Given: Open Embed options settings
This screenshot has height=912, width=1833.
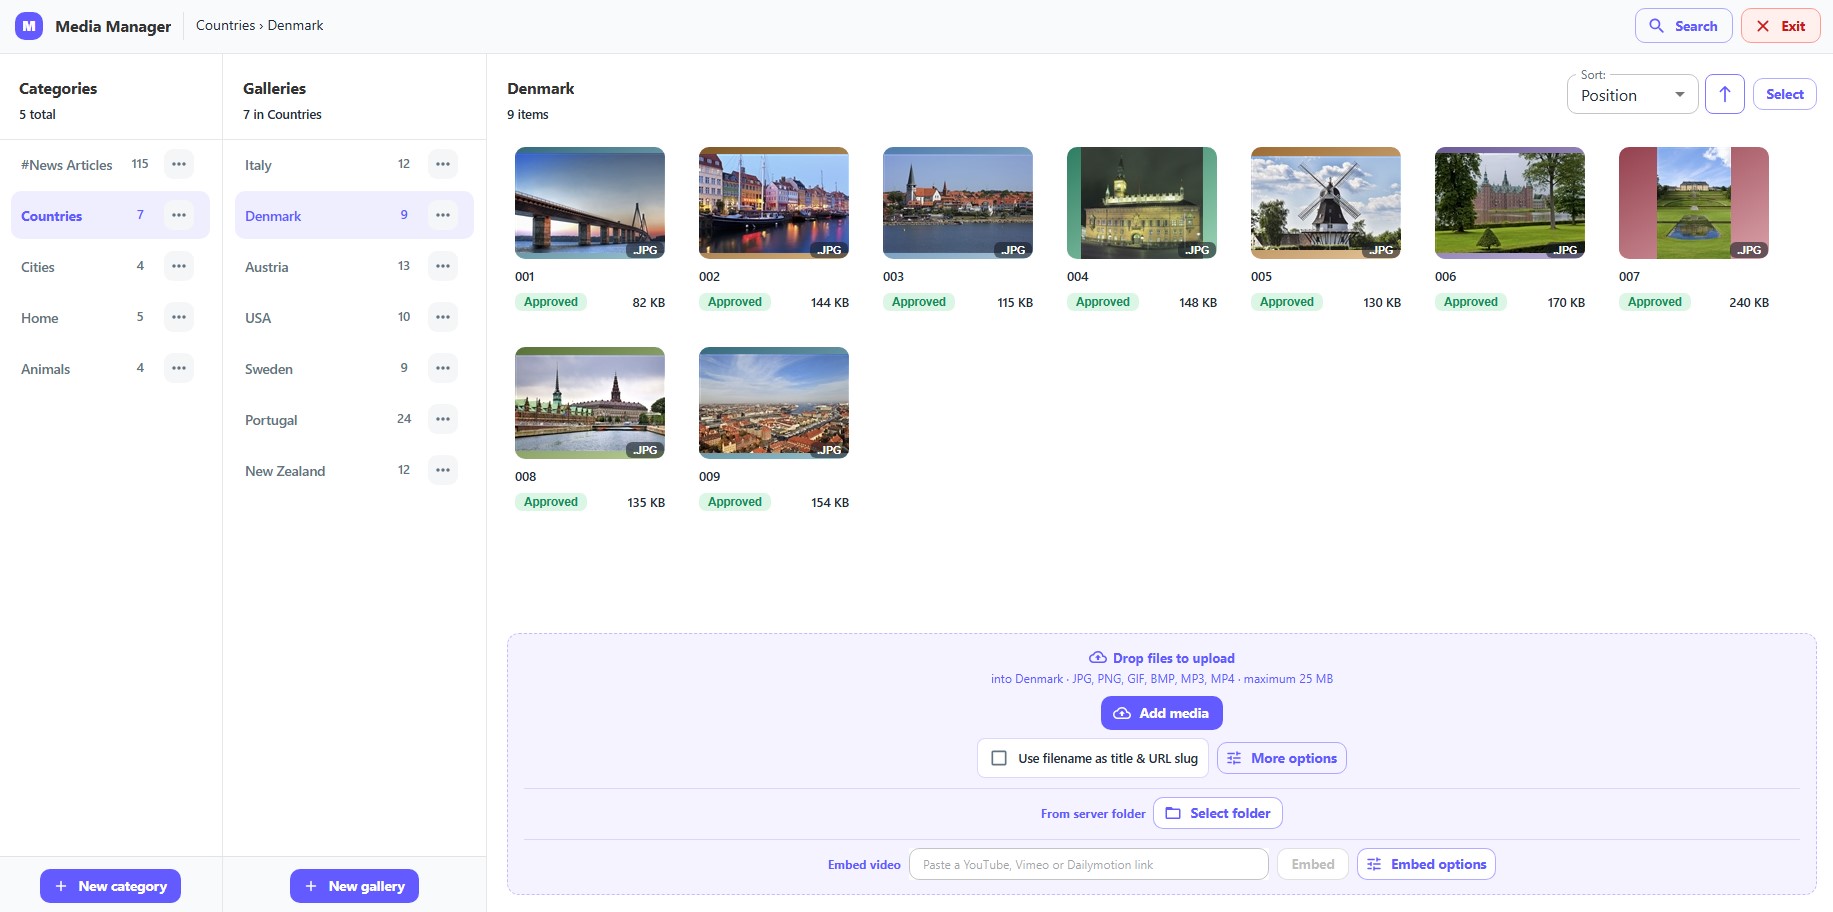Looking at the screenshot, I should click(1426, 864).
